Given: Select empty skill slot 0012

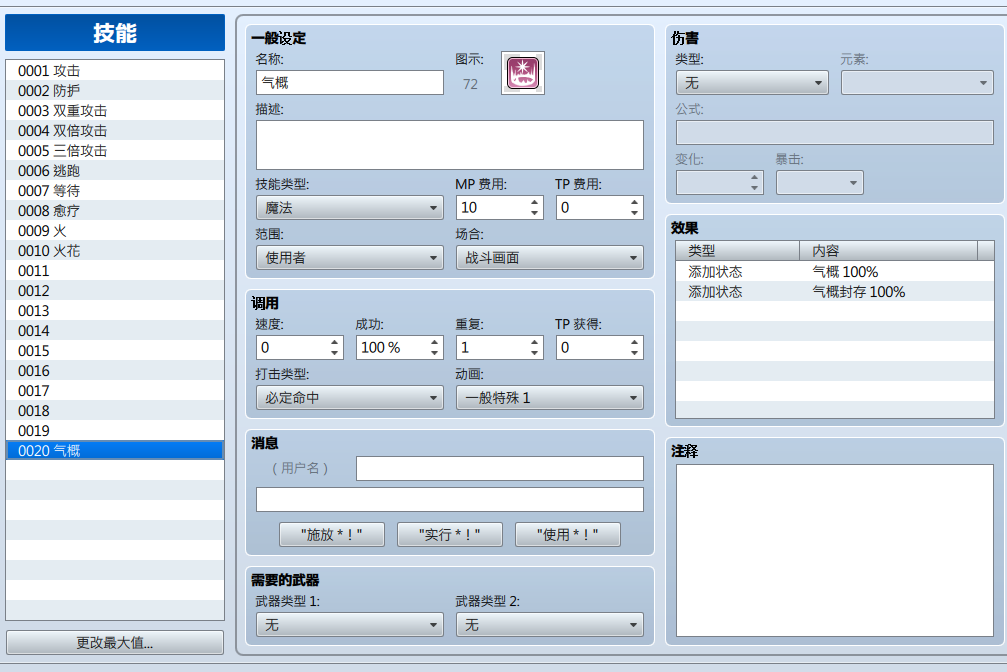Looking at the screenshot, I should [x=115, y=290].
